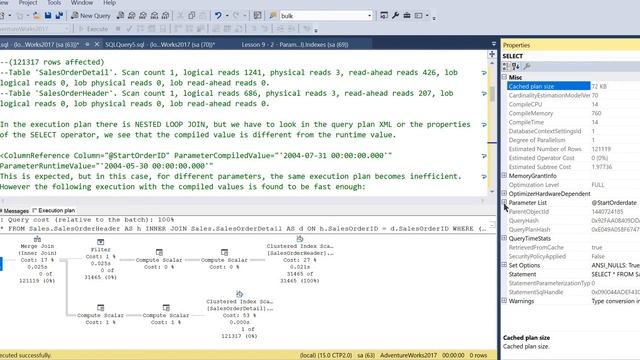
Task: Select the SalesOrderDetail Clustered Index Scan operator
Action: [239, 315]
